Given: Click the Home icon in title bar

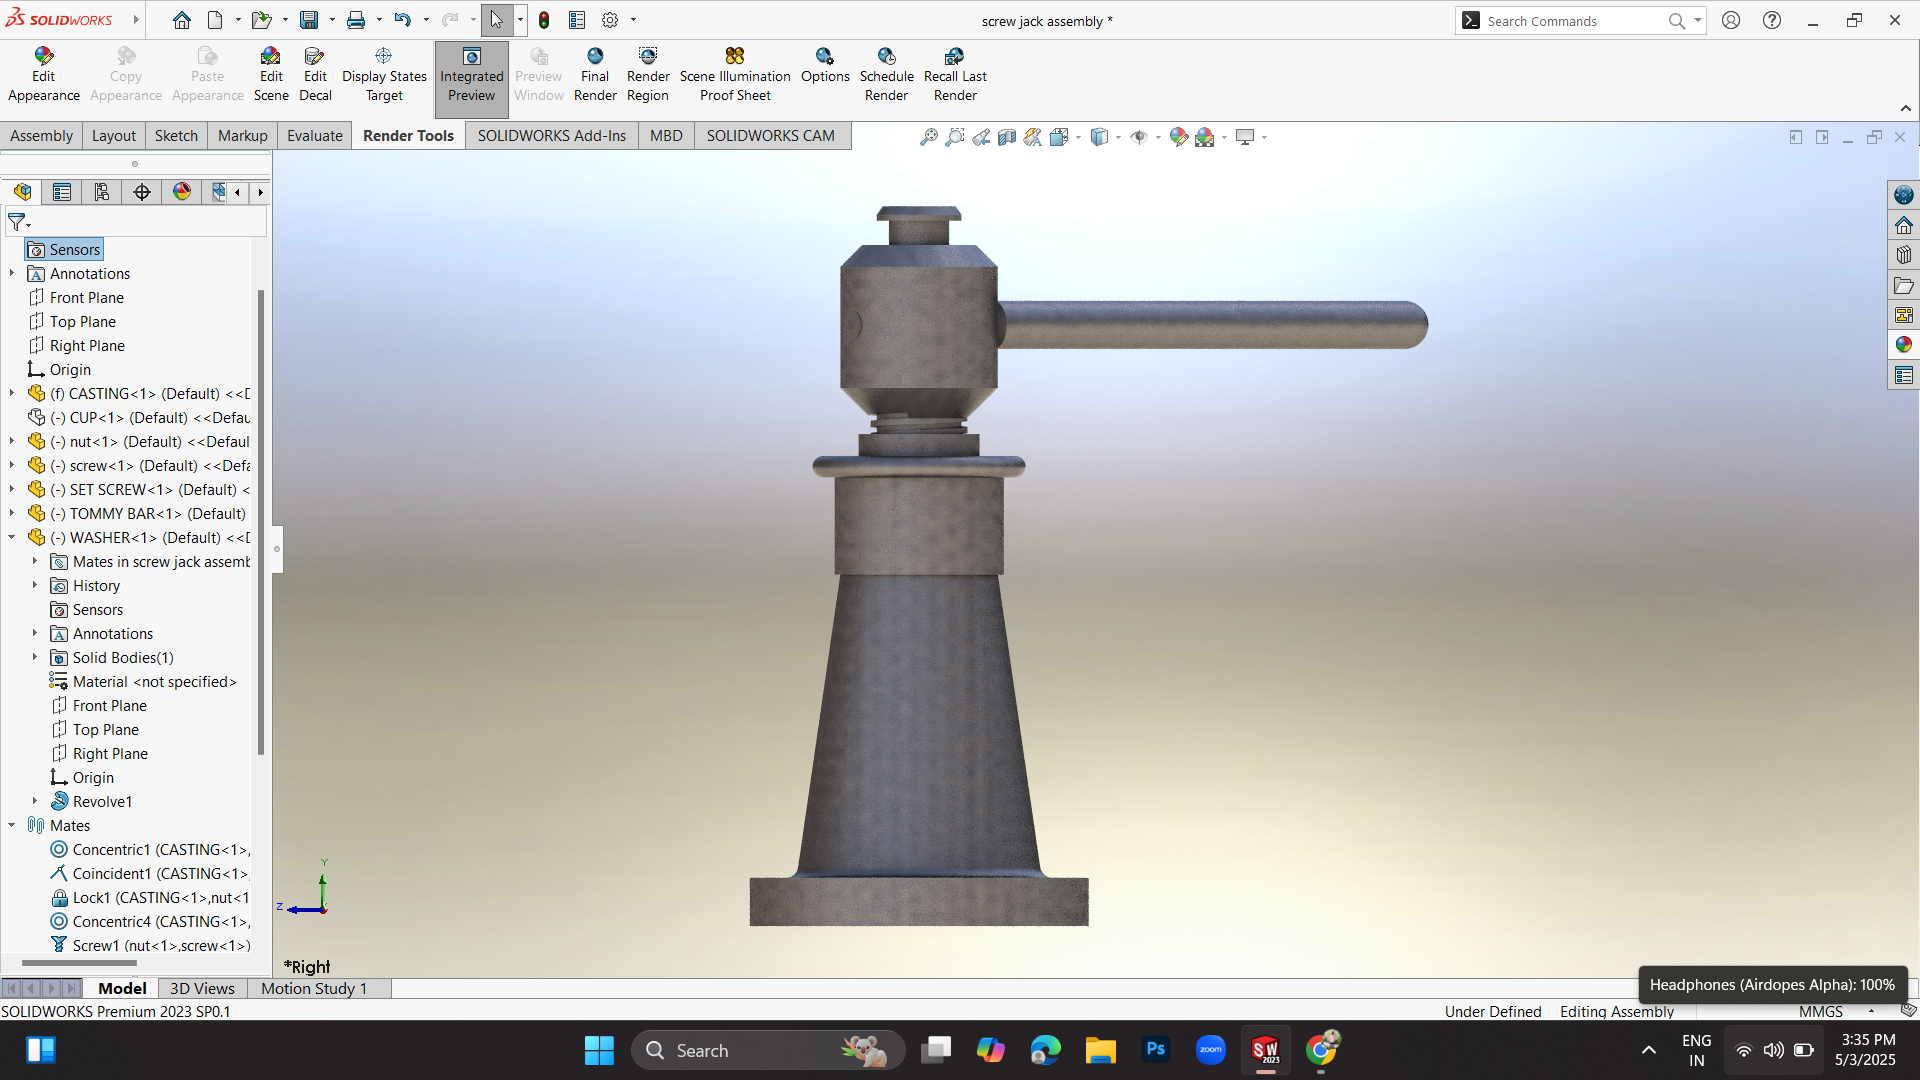Looking at the screenshot, I should click(x=181, y=20).
